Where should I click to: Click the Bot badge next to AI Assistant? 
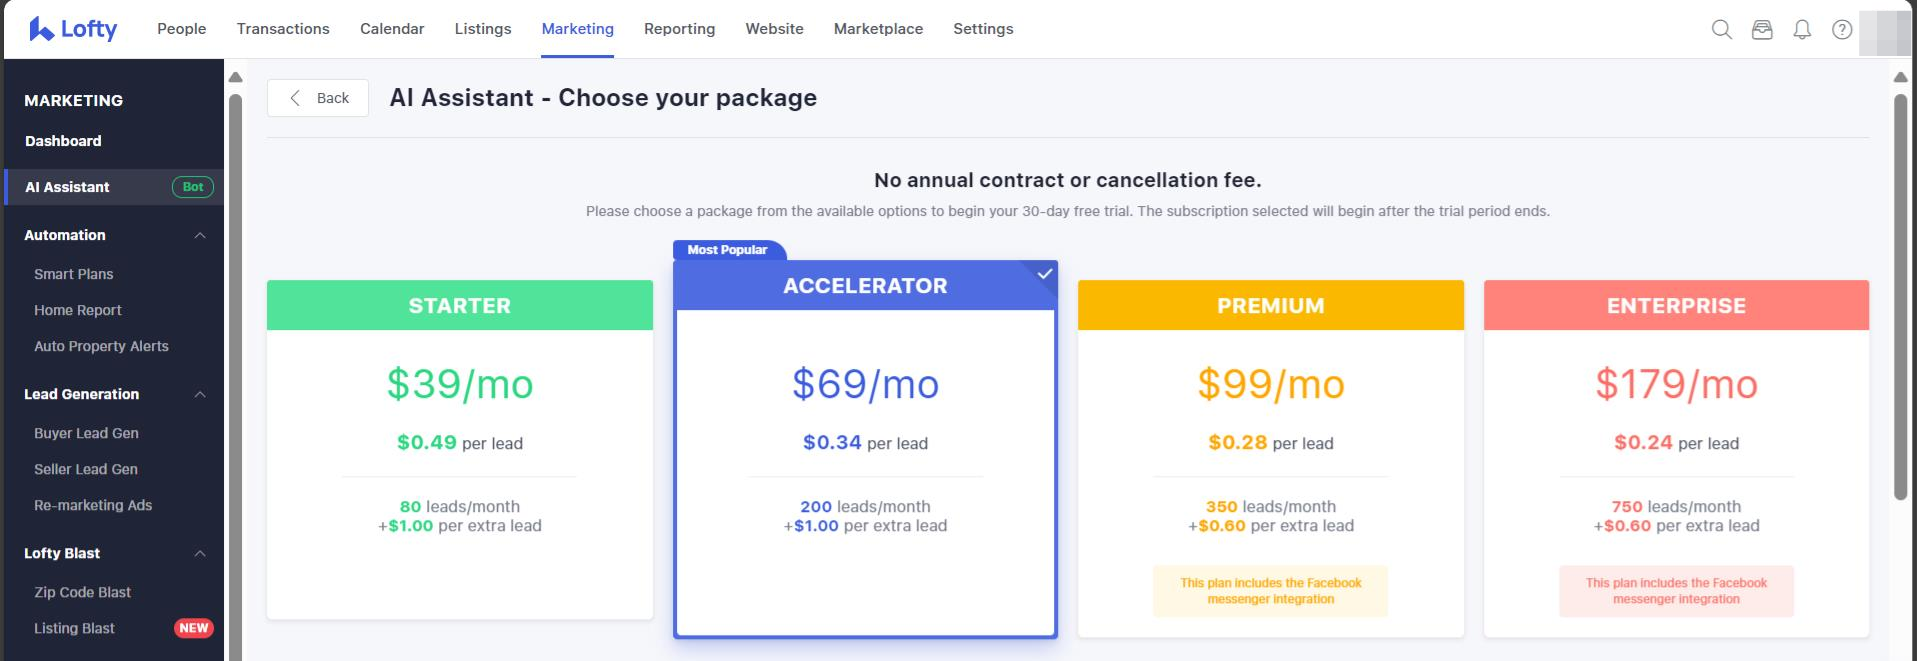point(193,187)
